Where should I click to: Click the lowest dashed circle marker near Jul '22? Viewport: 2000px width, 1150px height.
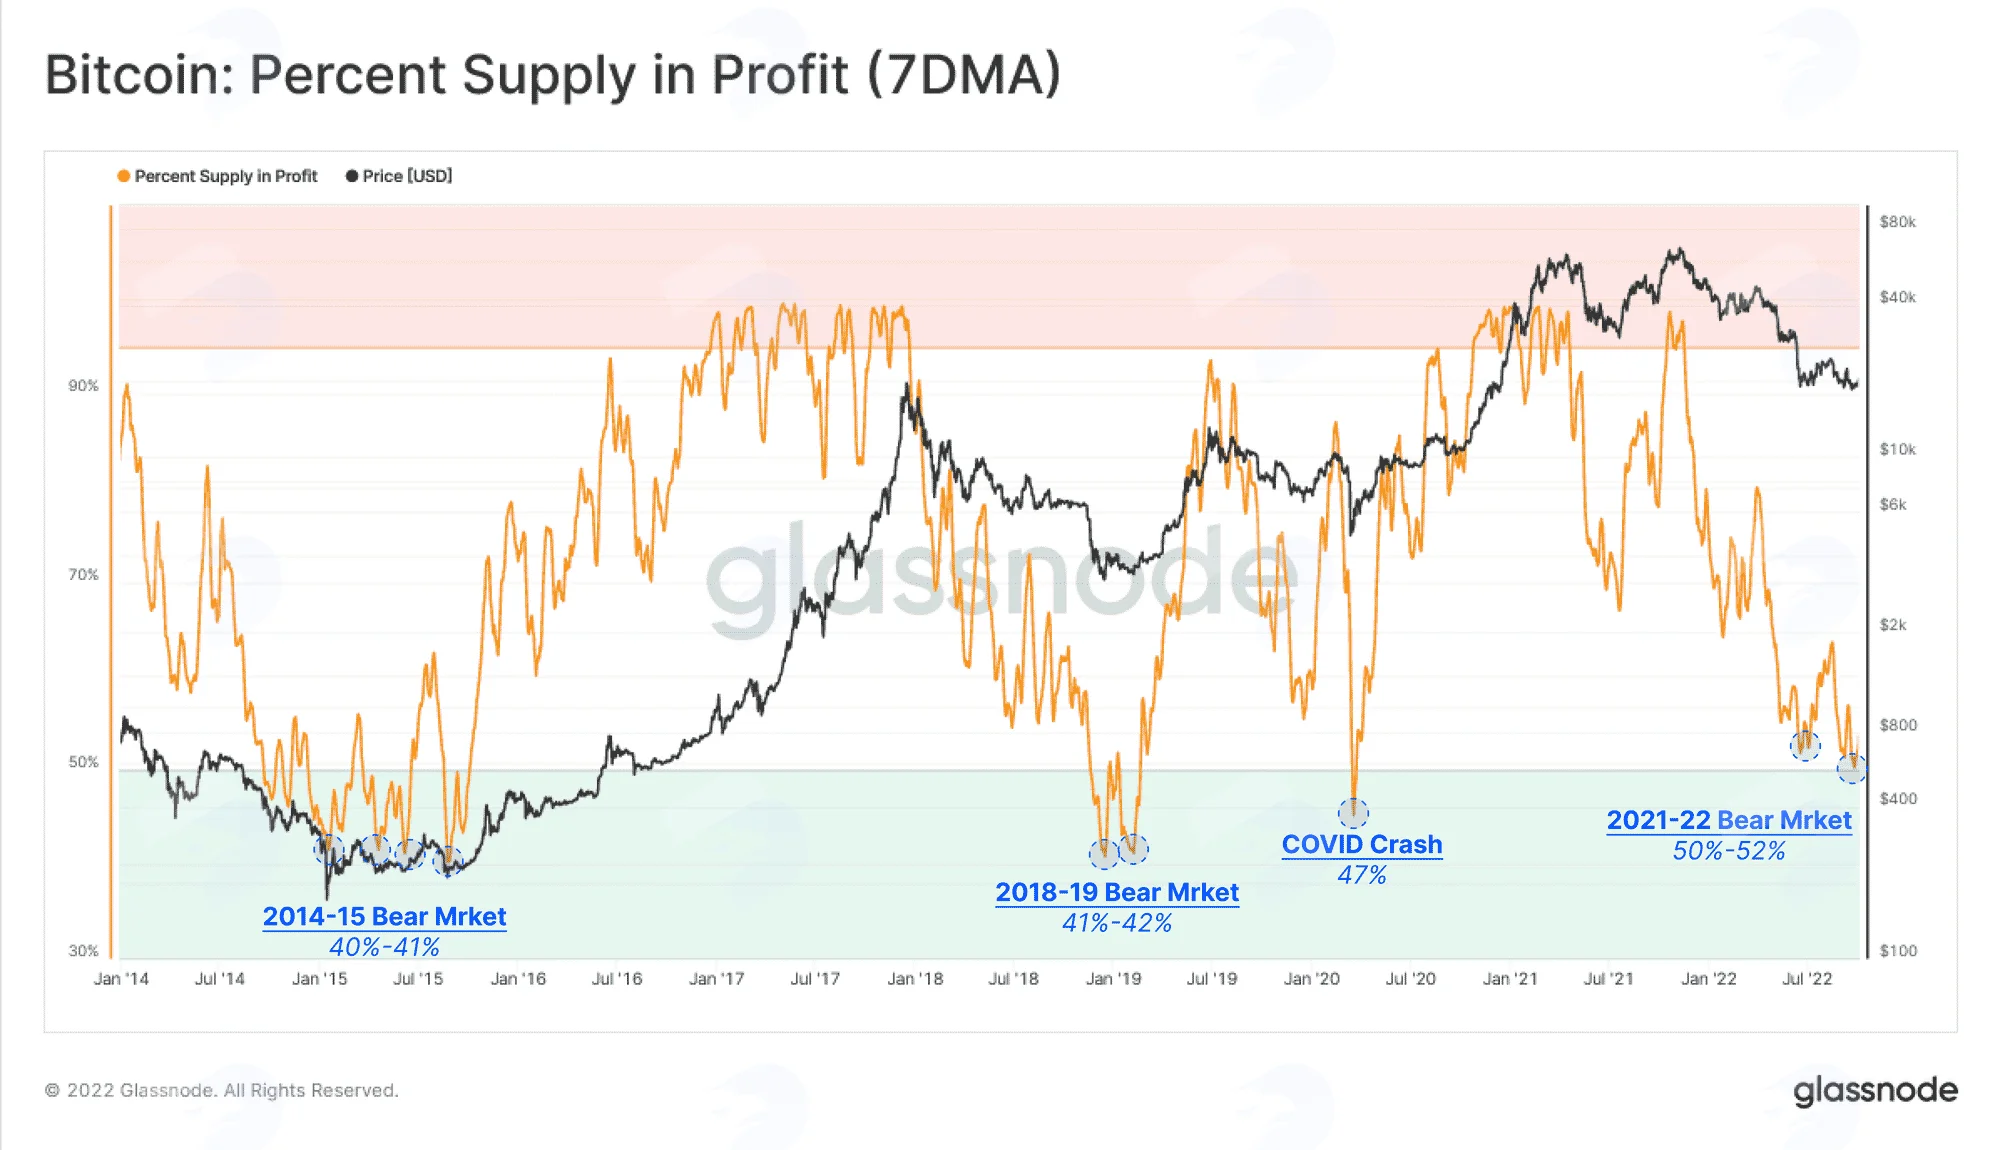(x=1852, y=768)
